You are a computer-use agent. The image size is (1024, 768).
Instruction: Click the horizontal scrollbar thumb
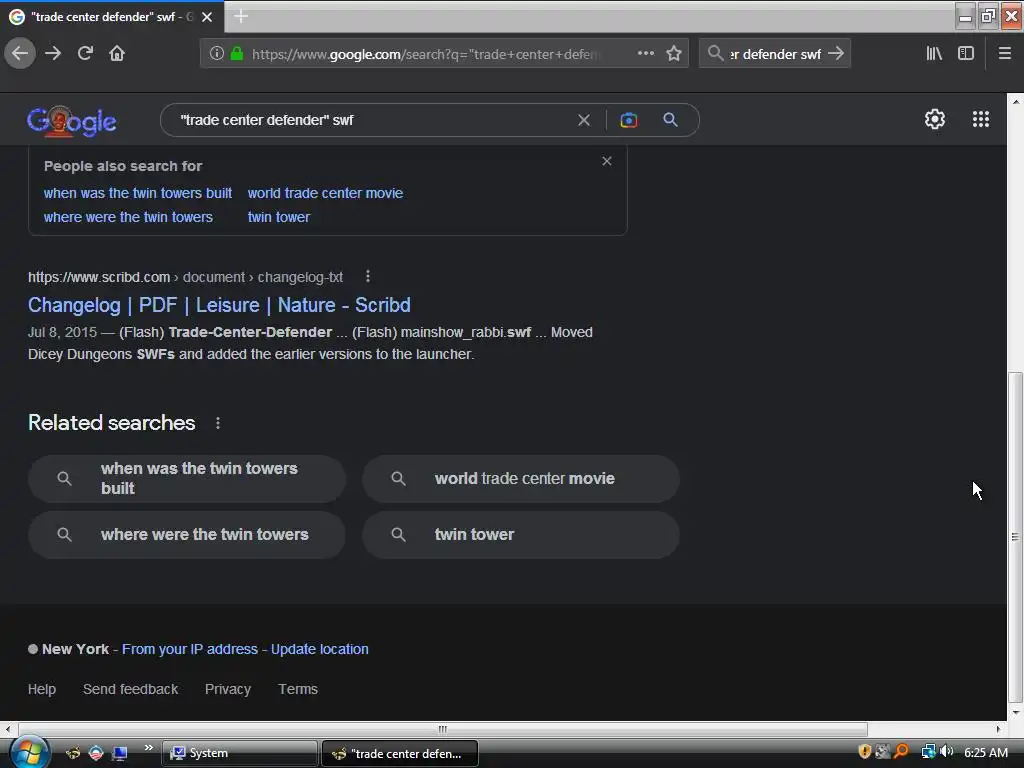click(x=443, y=729)
